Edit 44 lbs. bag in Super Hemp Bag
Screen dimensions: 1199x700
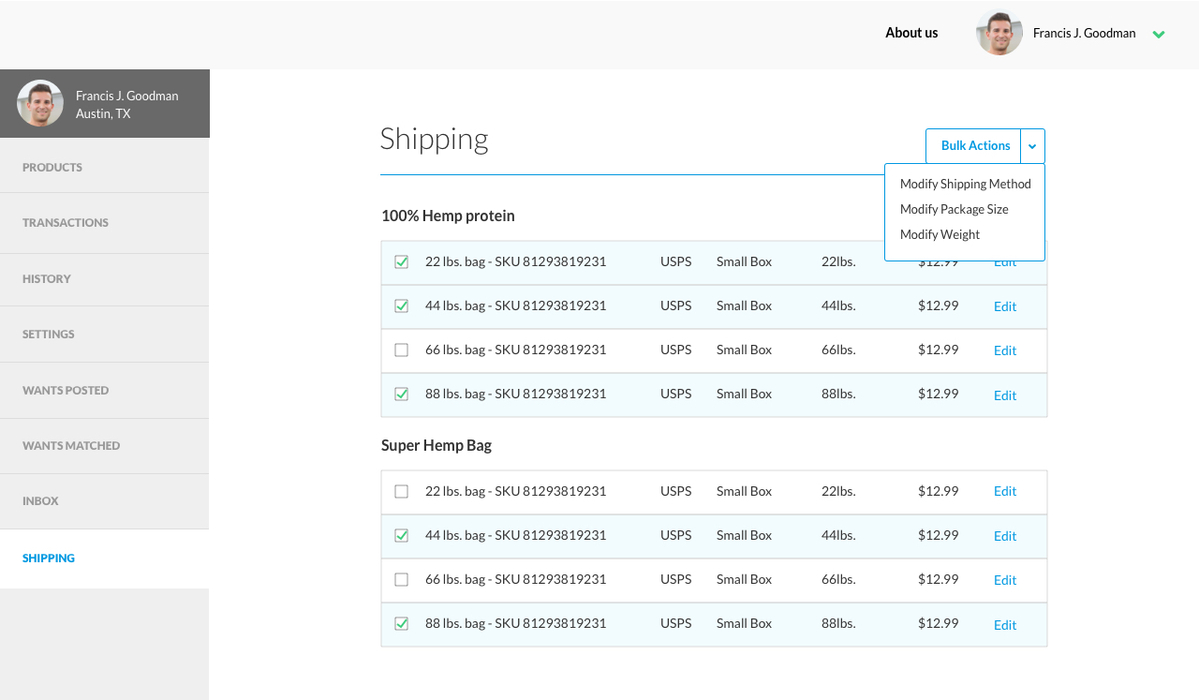(1005, 536)
